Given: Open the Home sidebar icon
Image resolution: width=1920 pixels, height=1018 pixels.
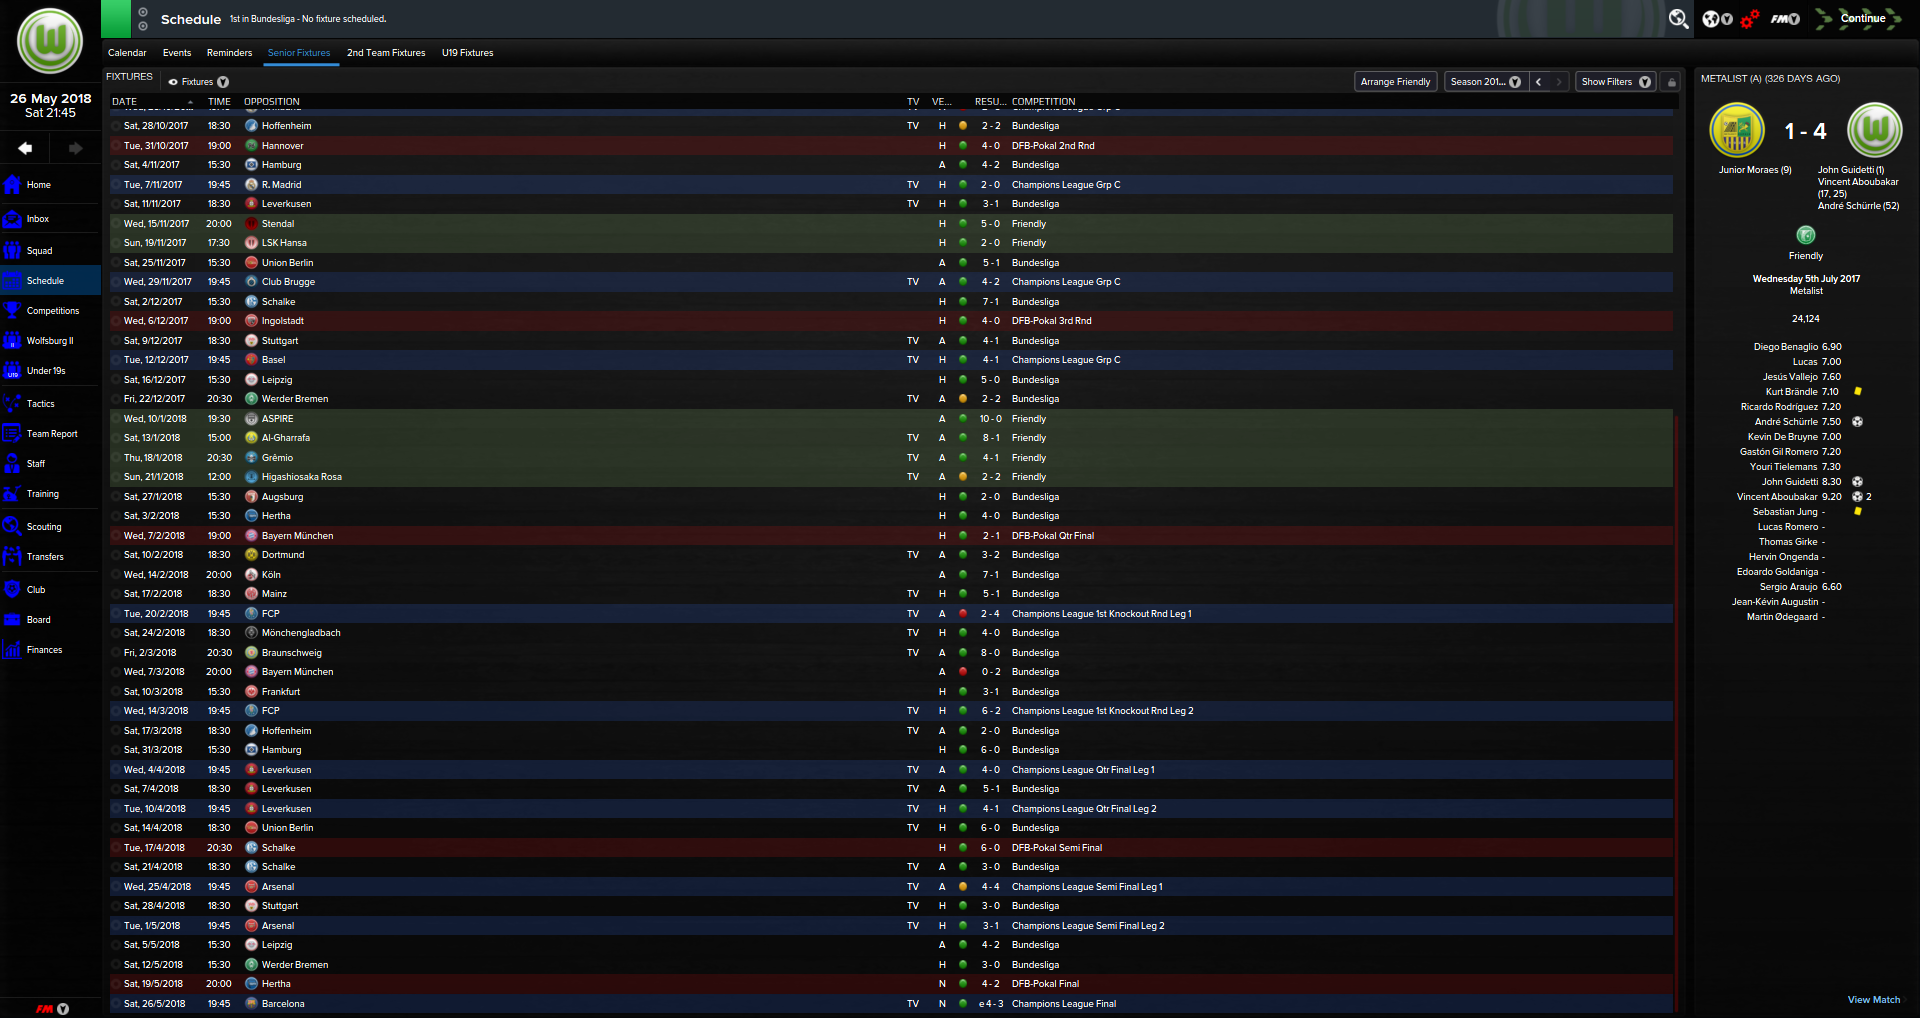Looking at the screenshot, I should tap(12, 185).
